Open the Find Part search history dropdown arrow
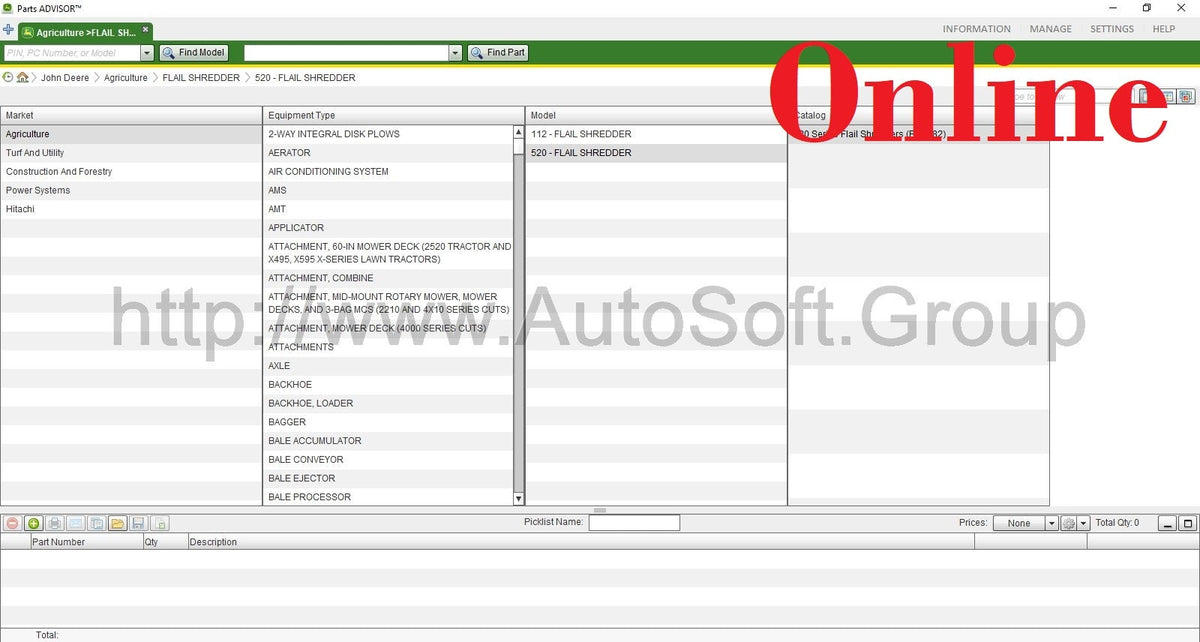This screenshot has width=1200, height=642. 455,52
